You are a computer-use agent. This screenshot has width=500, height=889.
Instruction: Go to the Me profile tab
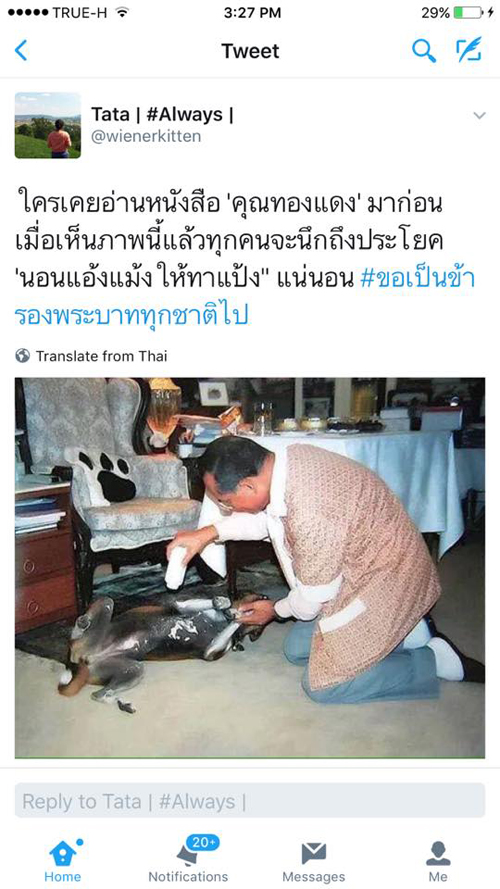click(438, 860)
